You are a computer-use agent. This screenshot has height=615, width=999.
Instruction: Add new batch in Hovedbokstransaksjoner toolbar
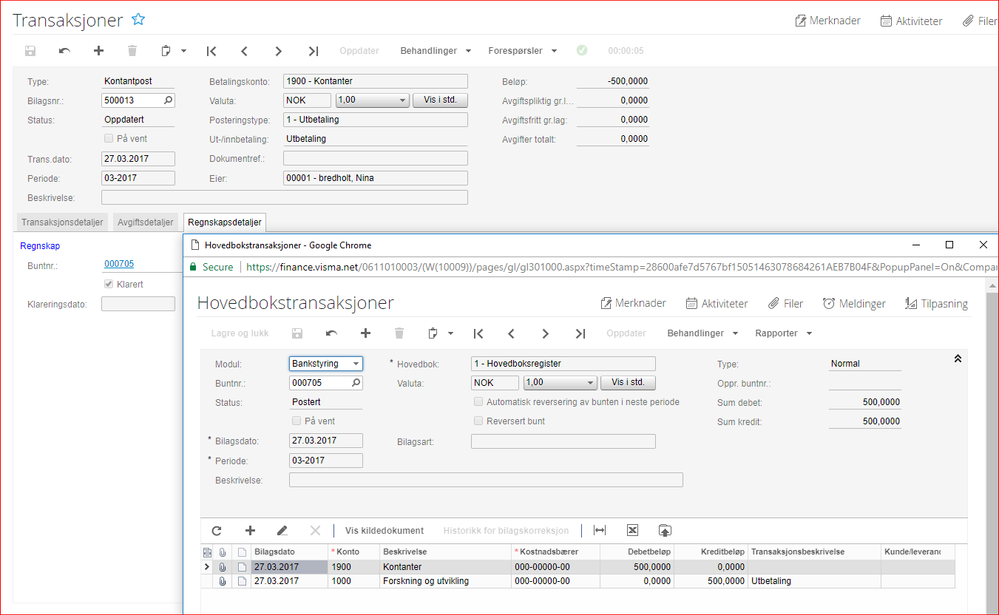click(365, 333)
